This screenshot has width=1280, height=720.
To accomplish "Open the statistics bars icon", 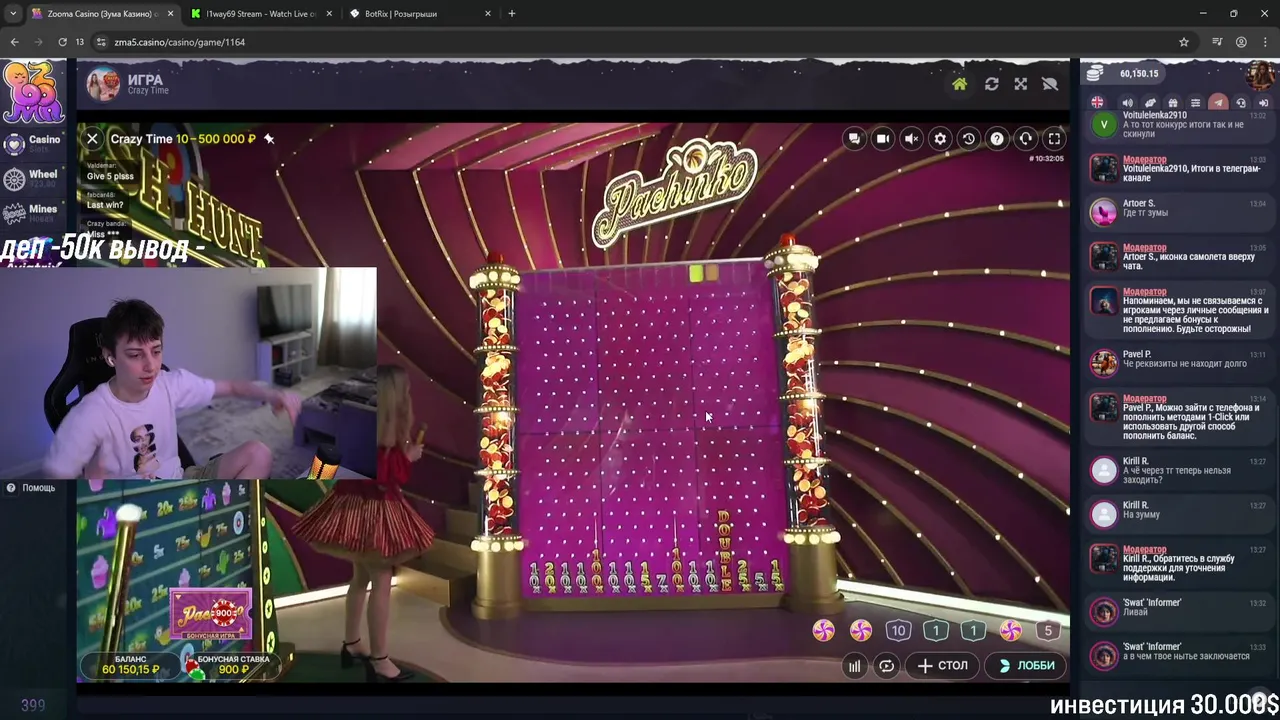I will pos(854,666).
